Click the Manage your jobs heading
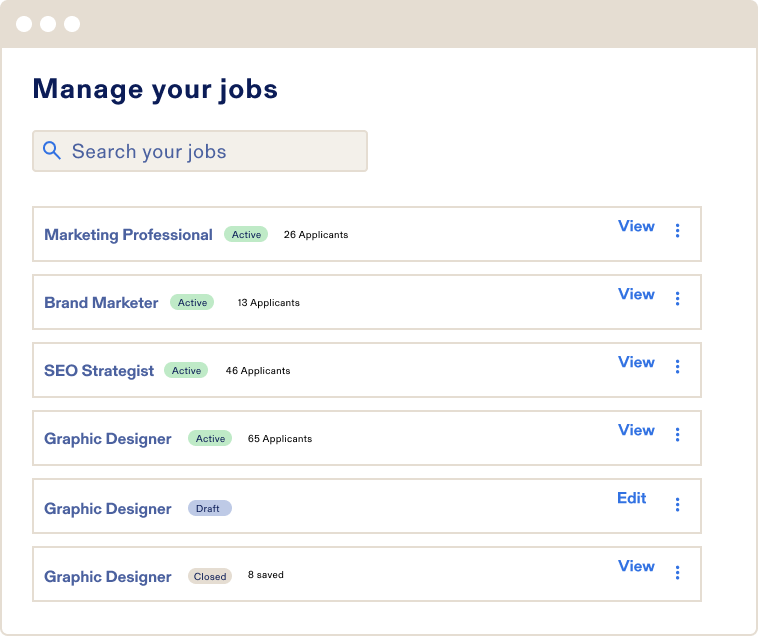The image size is (758, 636). point(155,90)
